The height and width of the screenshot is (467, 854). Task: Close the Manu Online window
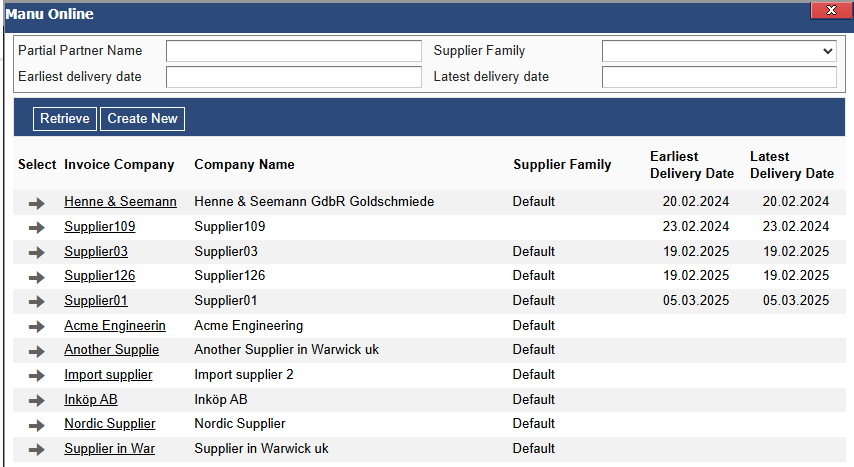[x=829, y=11]
